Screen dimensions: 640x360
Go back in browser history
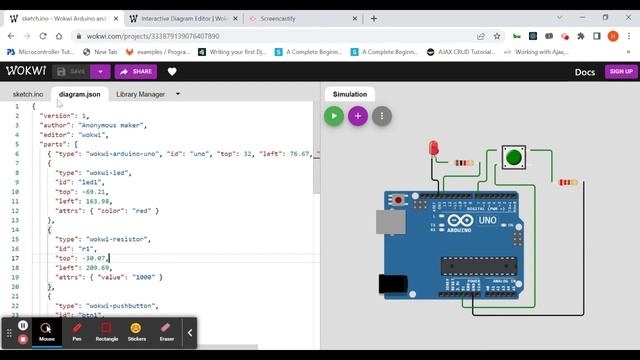click(x=11, y=36)
